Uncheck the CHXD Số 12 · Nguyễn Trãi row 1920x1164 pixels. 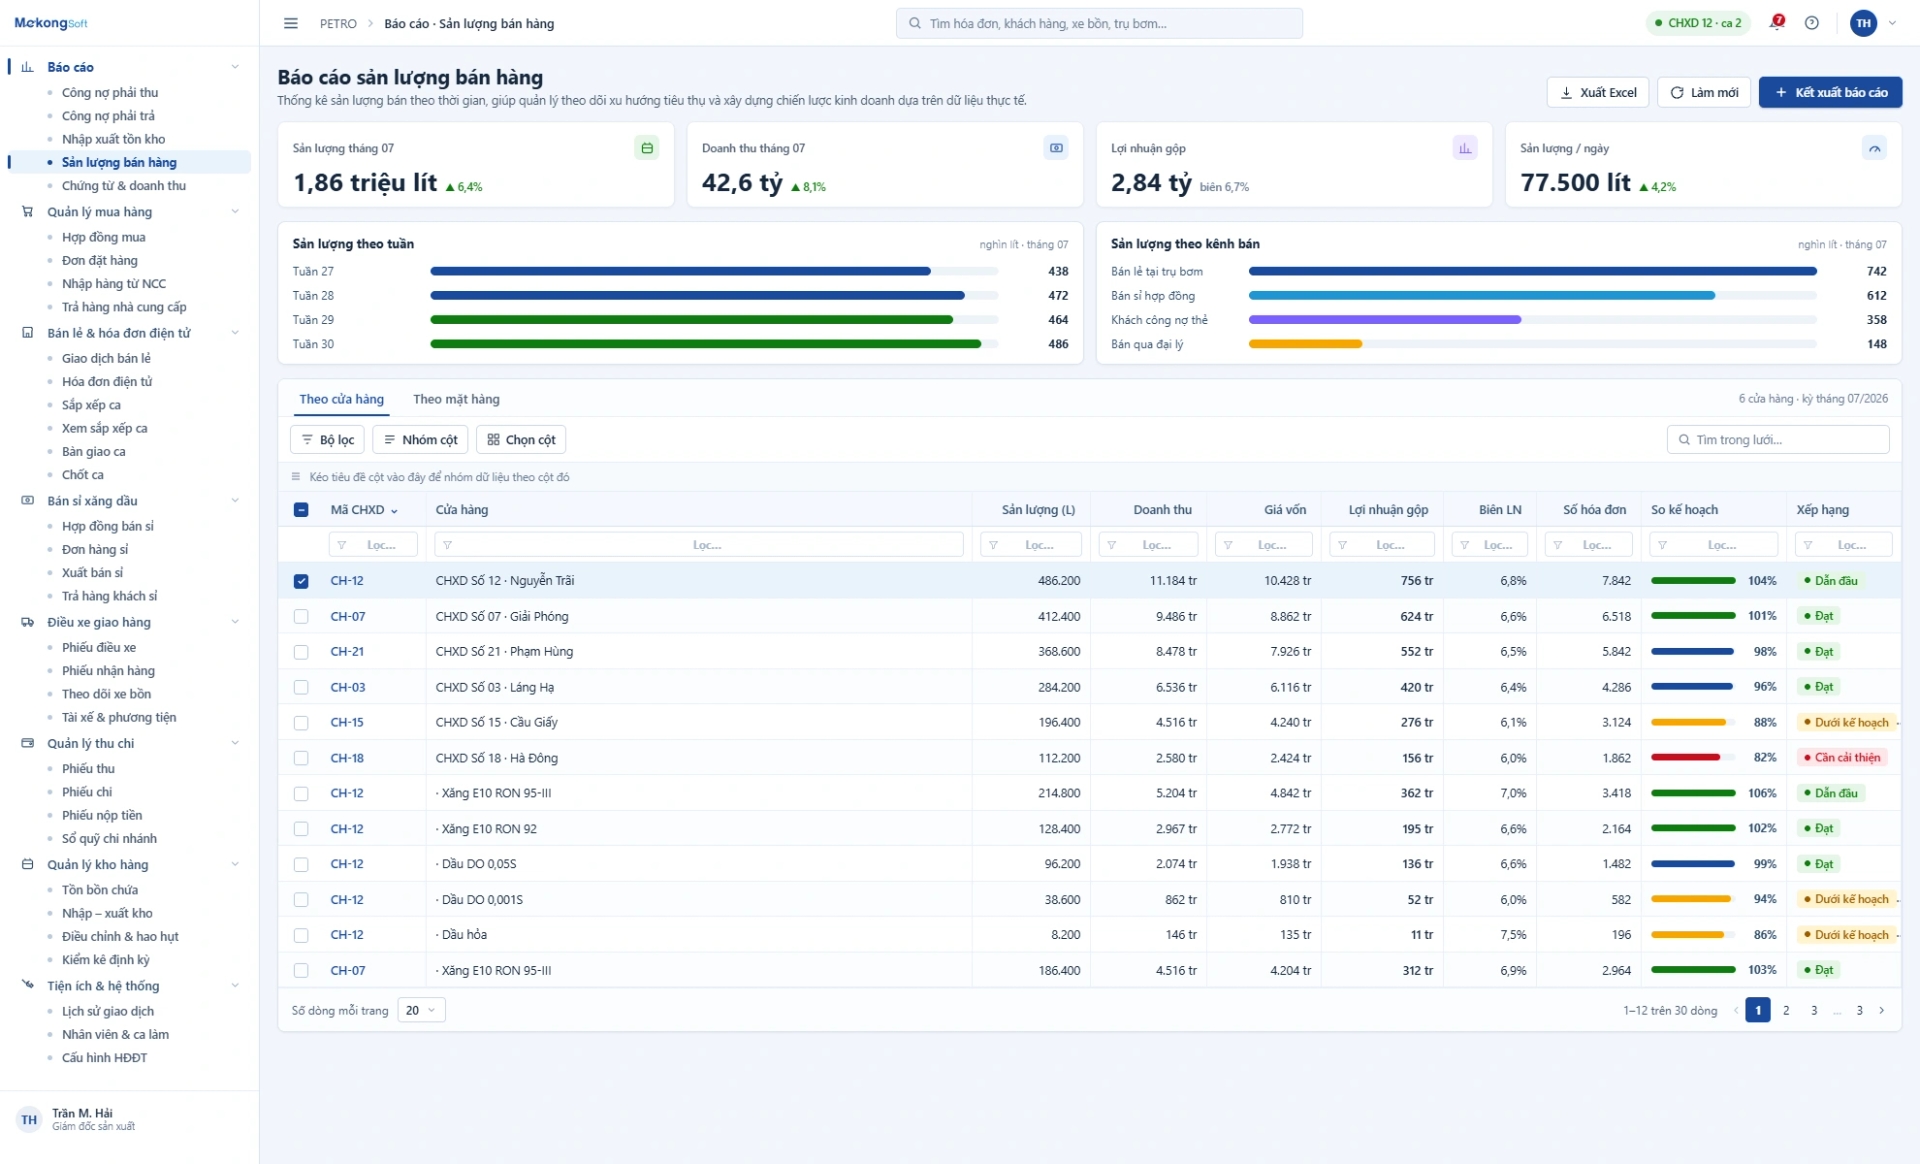click(301, 581)
